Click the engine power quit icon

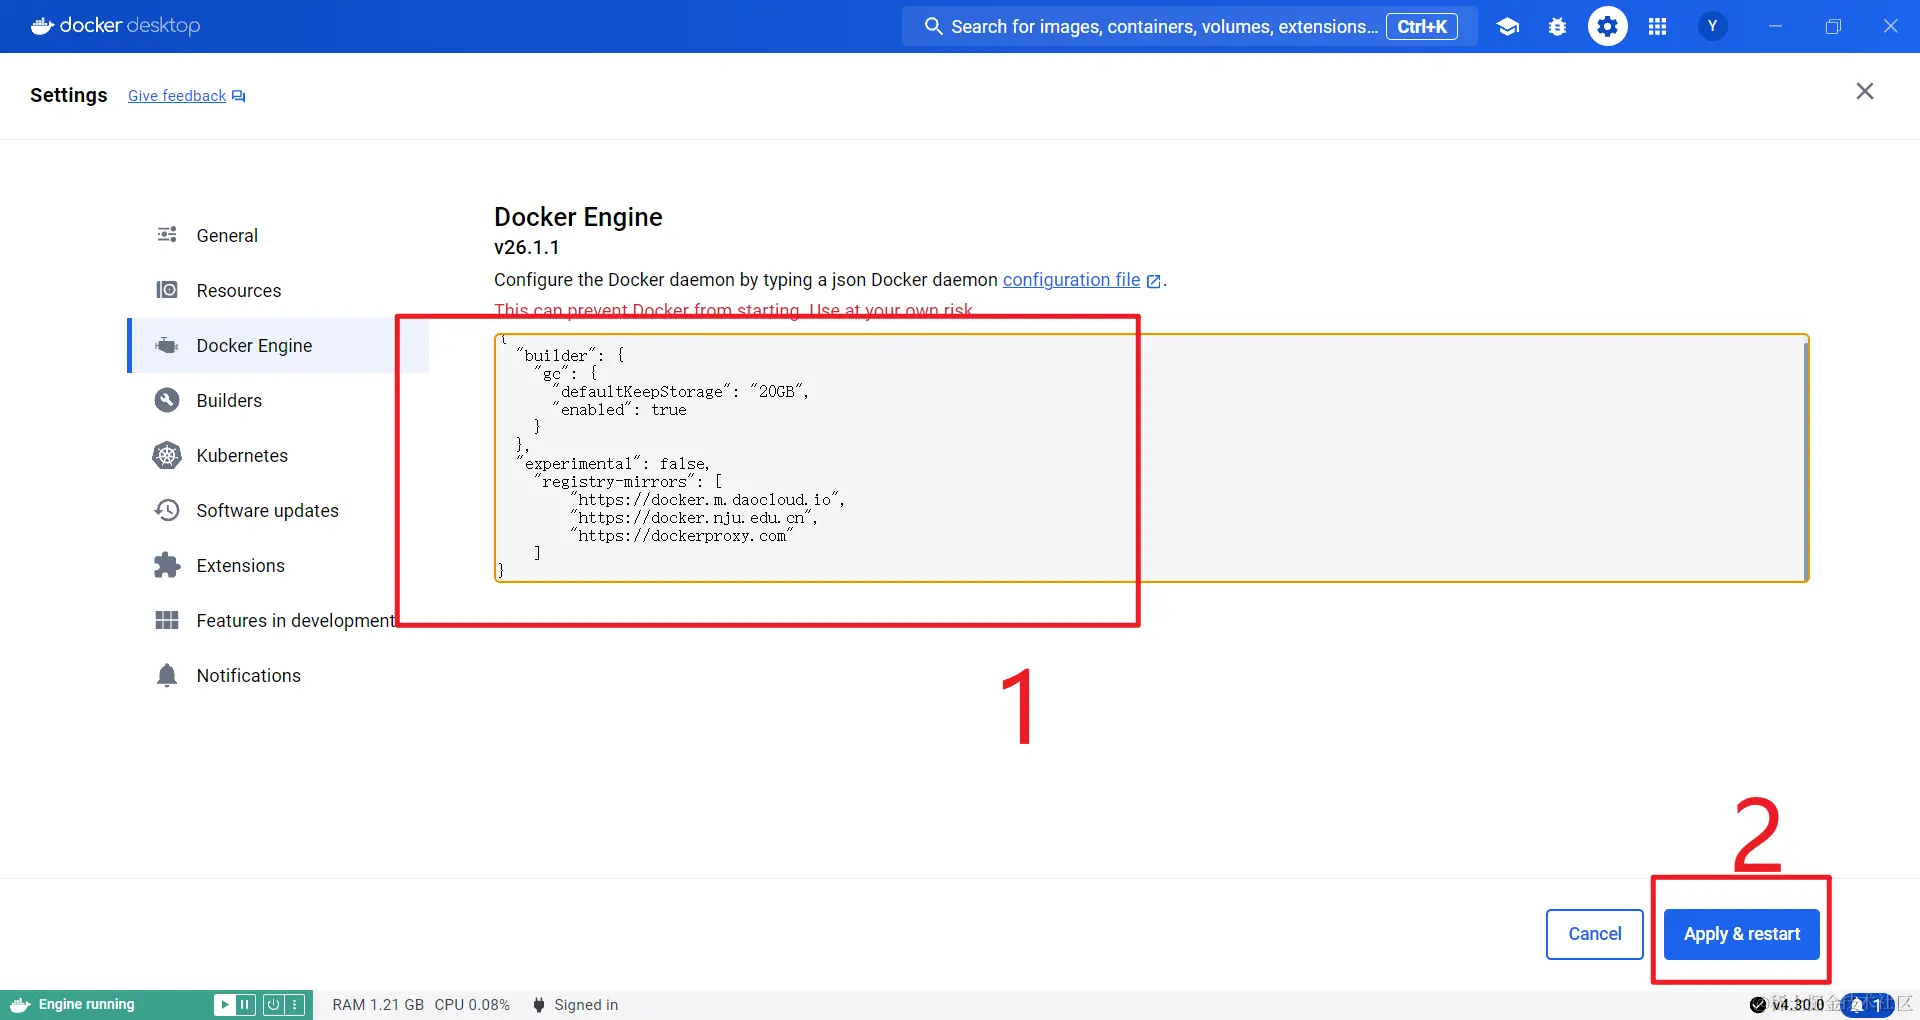pyautogui.click(x=272, y=1005)
